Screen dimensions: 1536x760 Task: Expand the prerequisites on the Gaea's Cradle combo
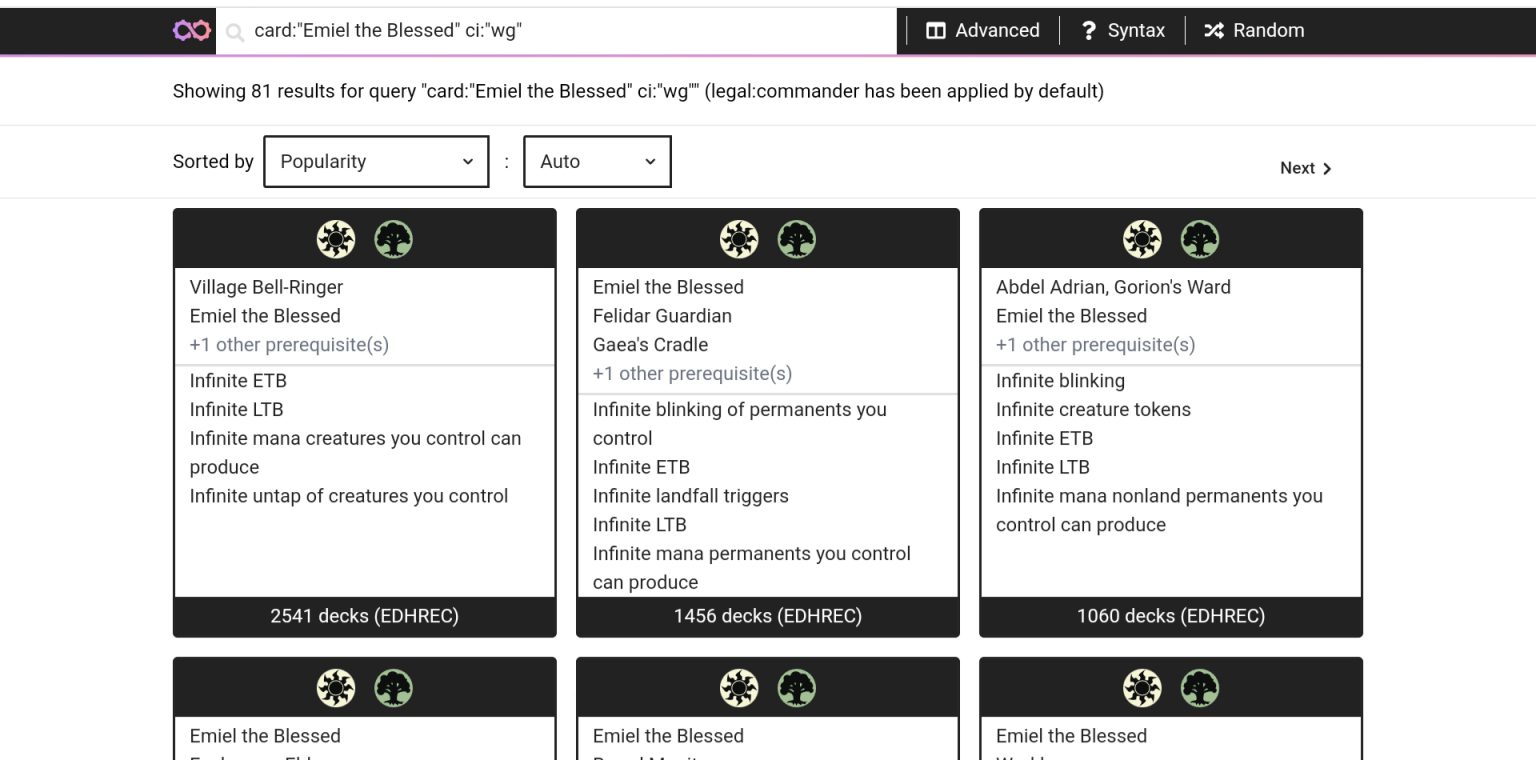(x=694, y=373)
